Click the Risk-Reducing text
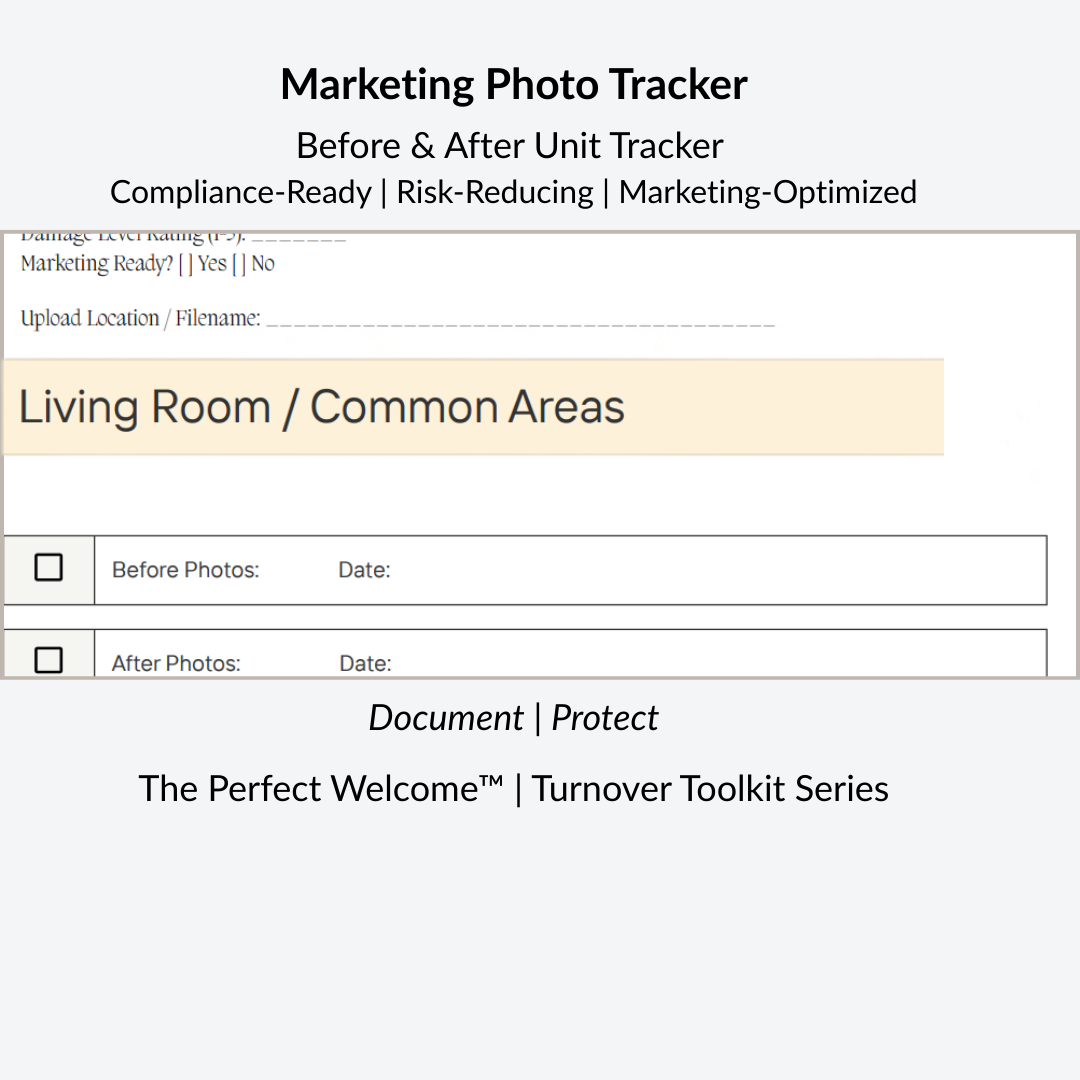This screenshot has width=1080, height=1080. tap(495, 192)
